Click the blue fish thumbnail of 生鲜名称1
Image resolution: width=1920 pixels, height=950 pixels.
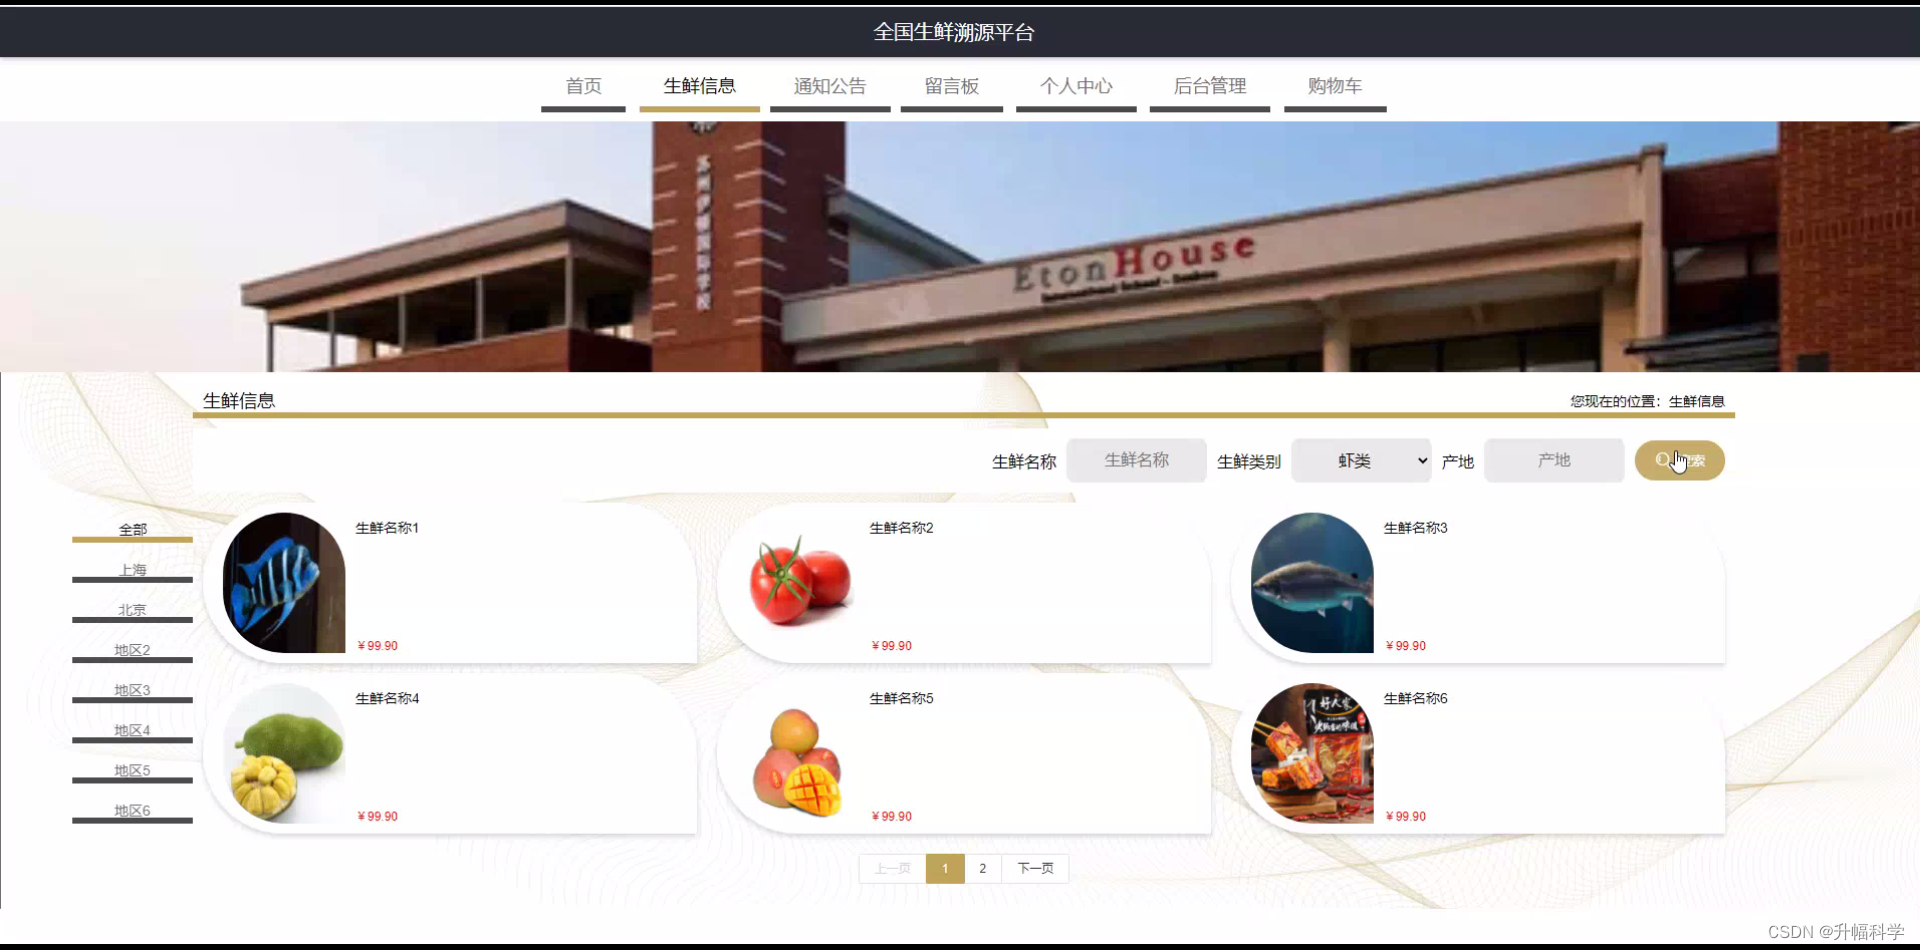[283, 582]
